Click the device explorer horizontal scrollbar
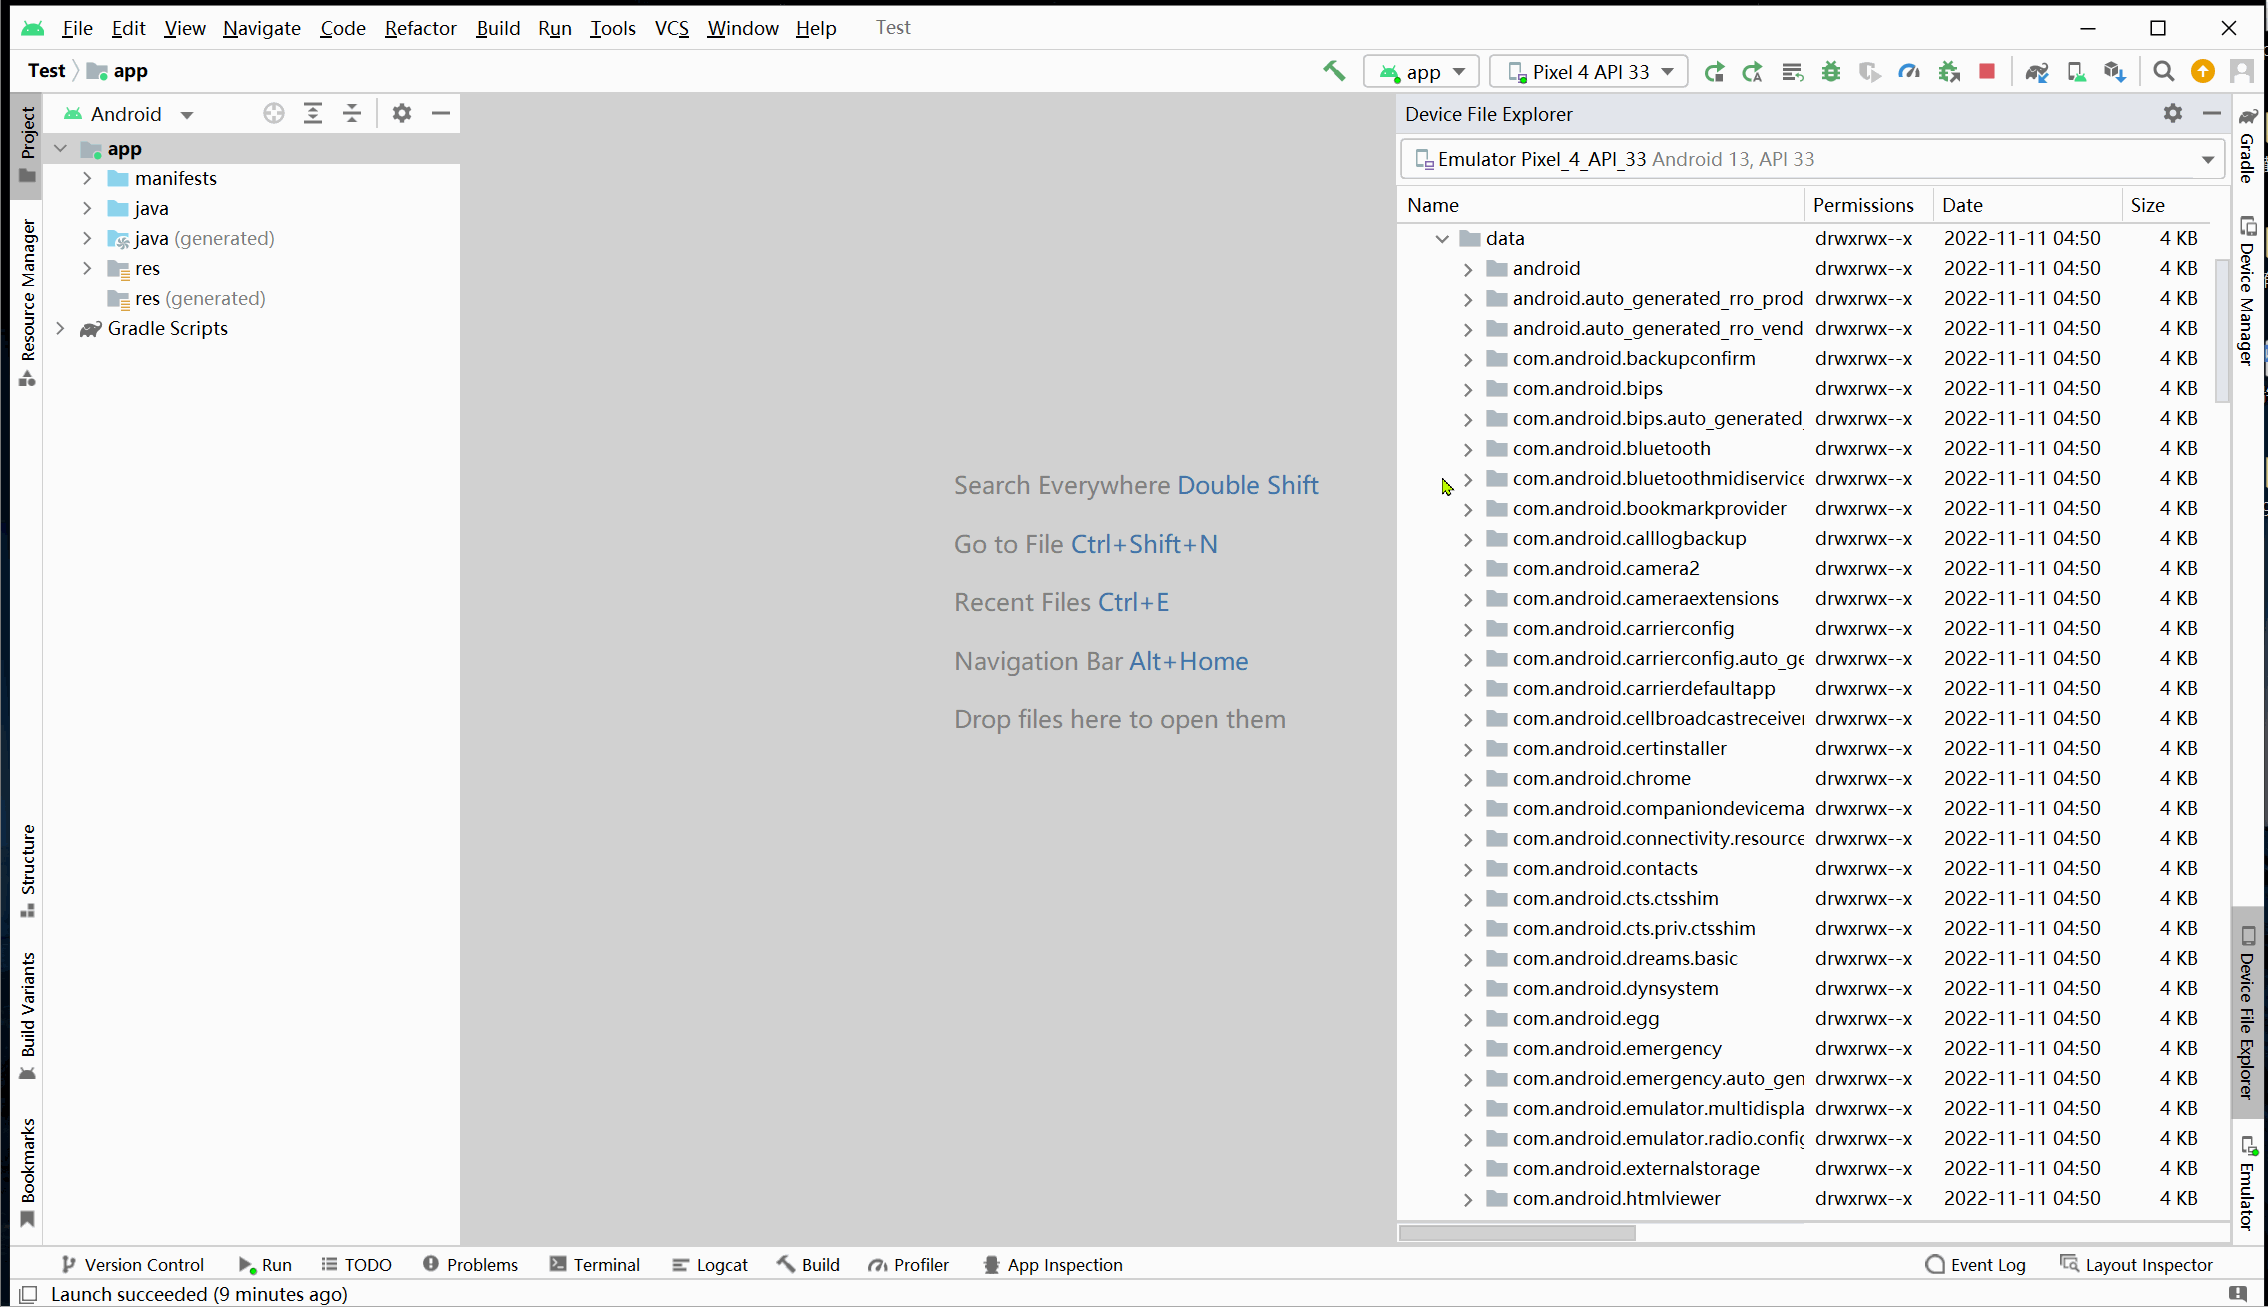The height and width of the screenshot is (1307, 2268). click(1517, 1233)
